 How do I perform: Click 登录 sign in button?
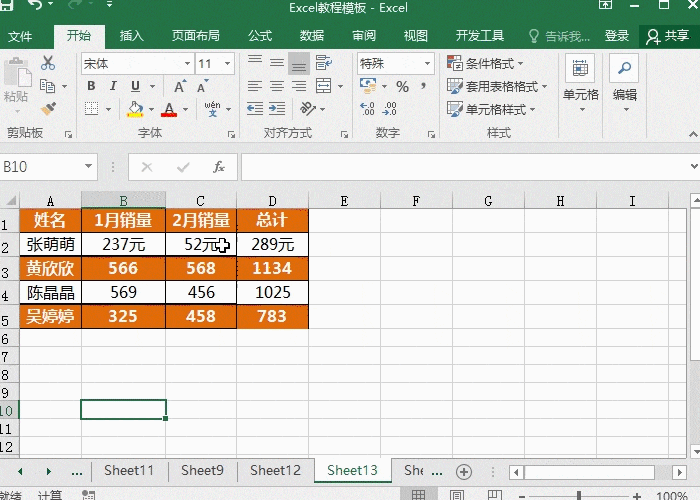pos(617,36)
